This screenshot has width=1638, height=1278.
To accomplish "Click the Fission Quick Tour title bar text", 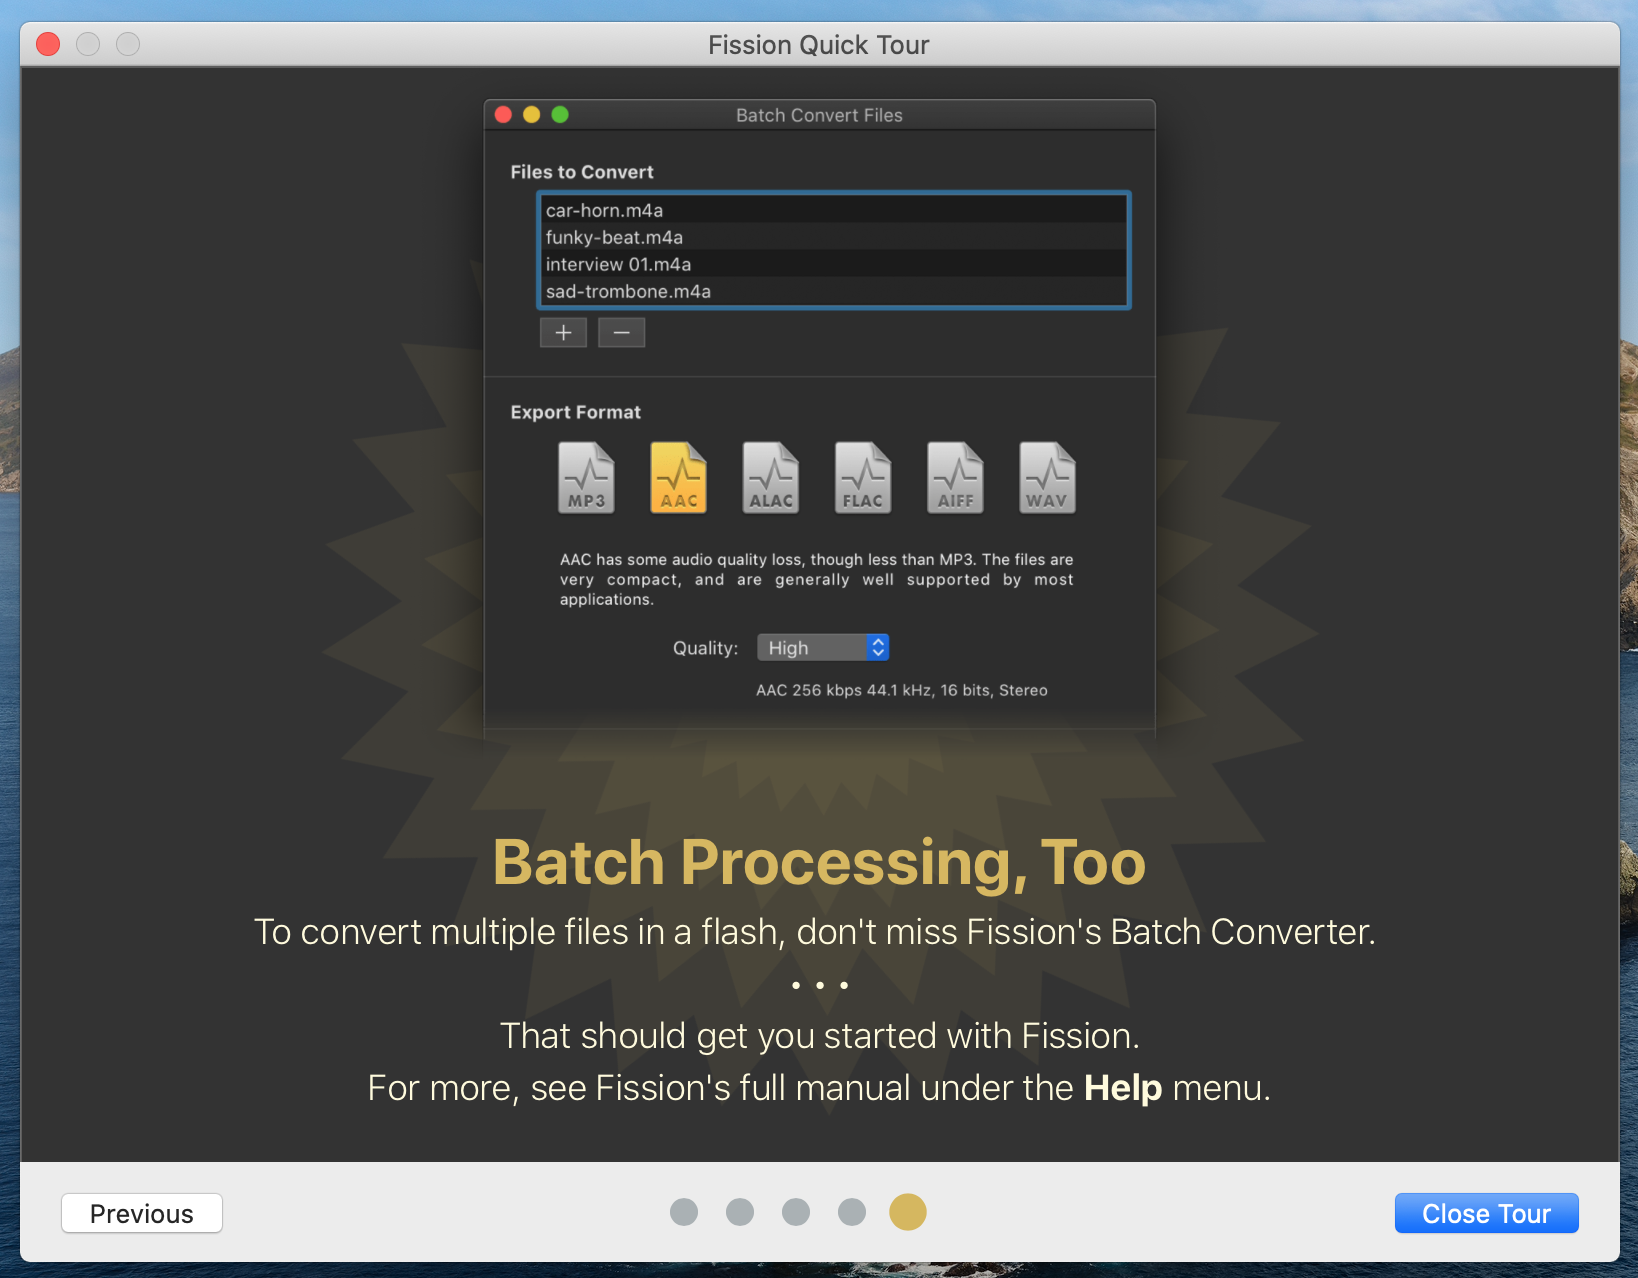I will [819, 45].
